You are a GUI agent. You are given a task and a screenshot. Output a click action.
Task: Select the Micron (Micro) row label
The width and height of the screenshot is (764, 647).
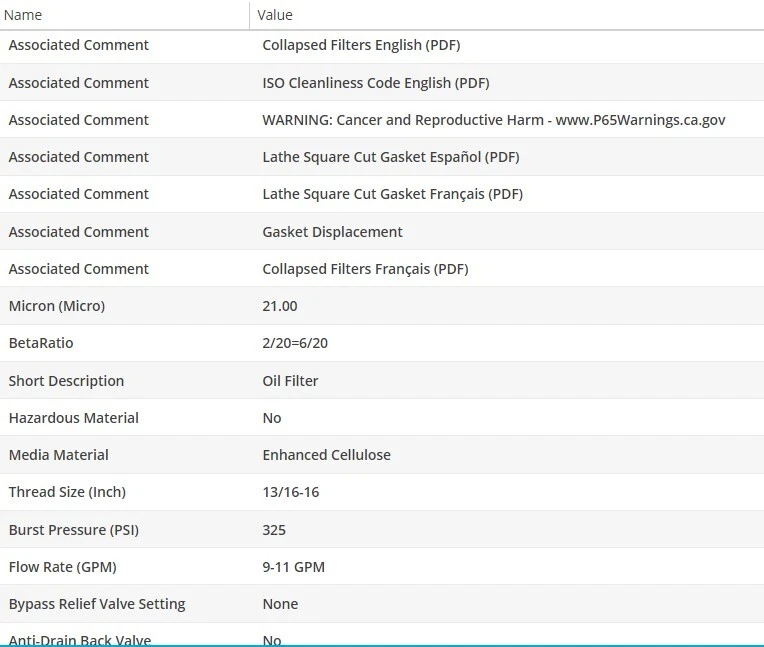[x=57, y=306]
